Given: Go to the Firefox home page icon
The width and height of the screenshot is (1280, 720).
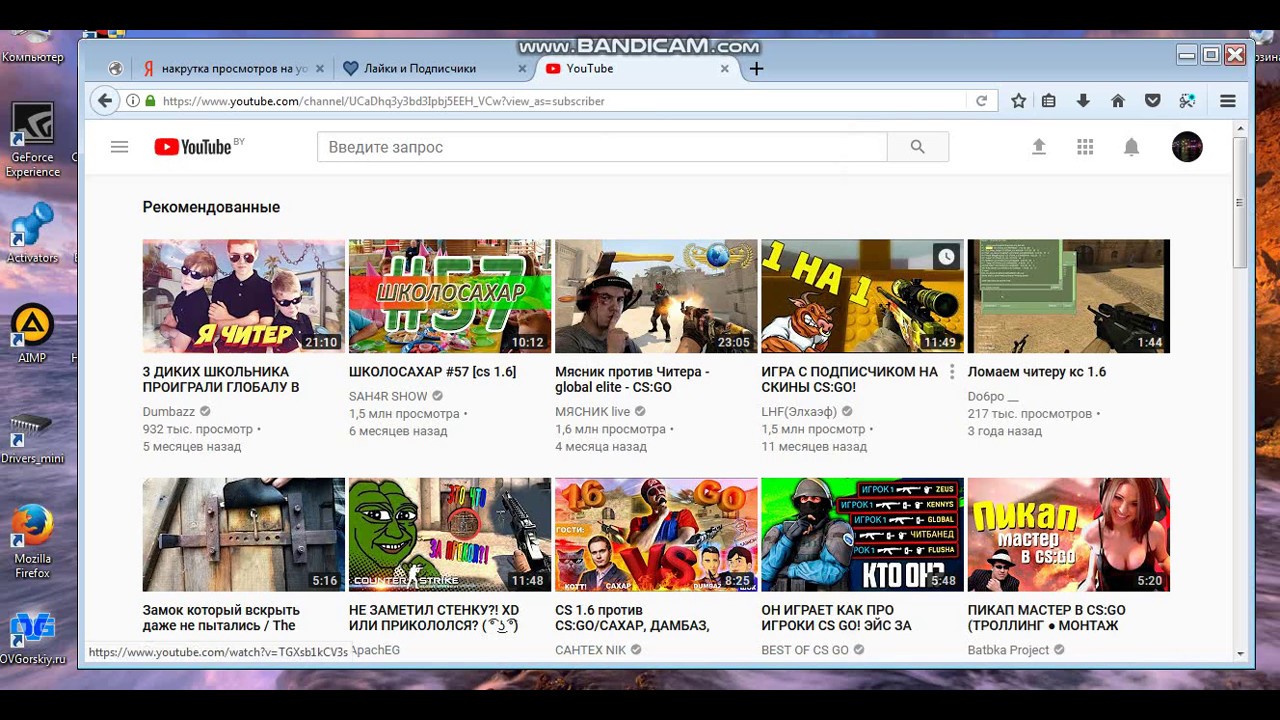Looking at the screenshot, I should (x=1118, y=100).
